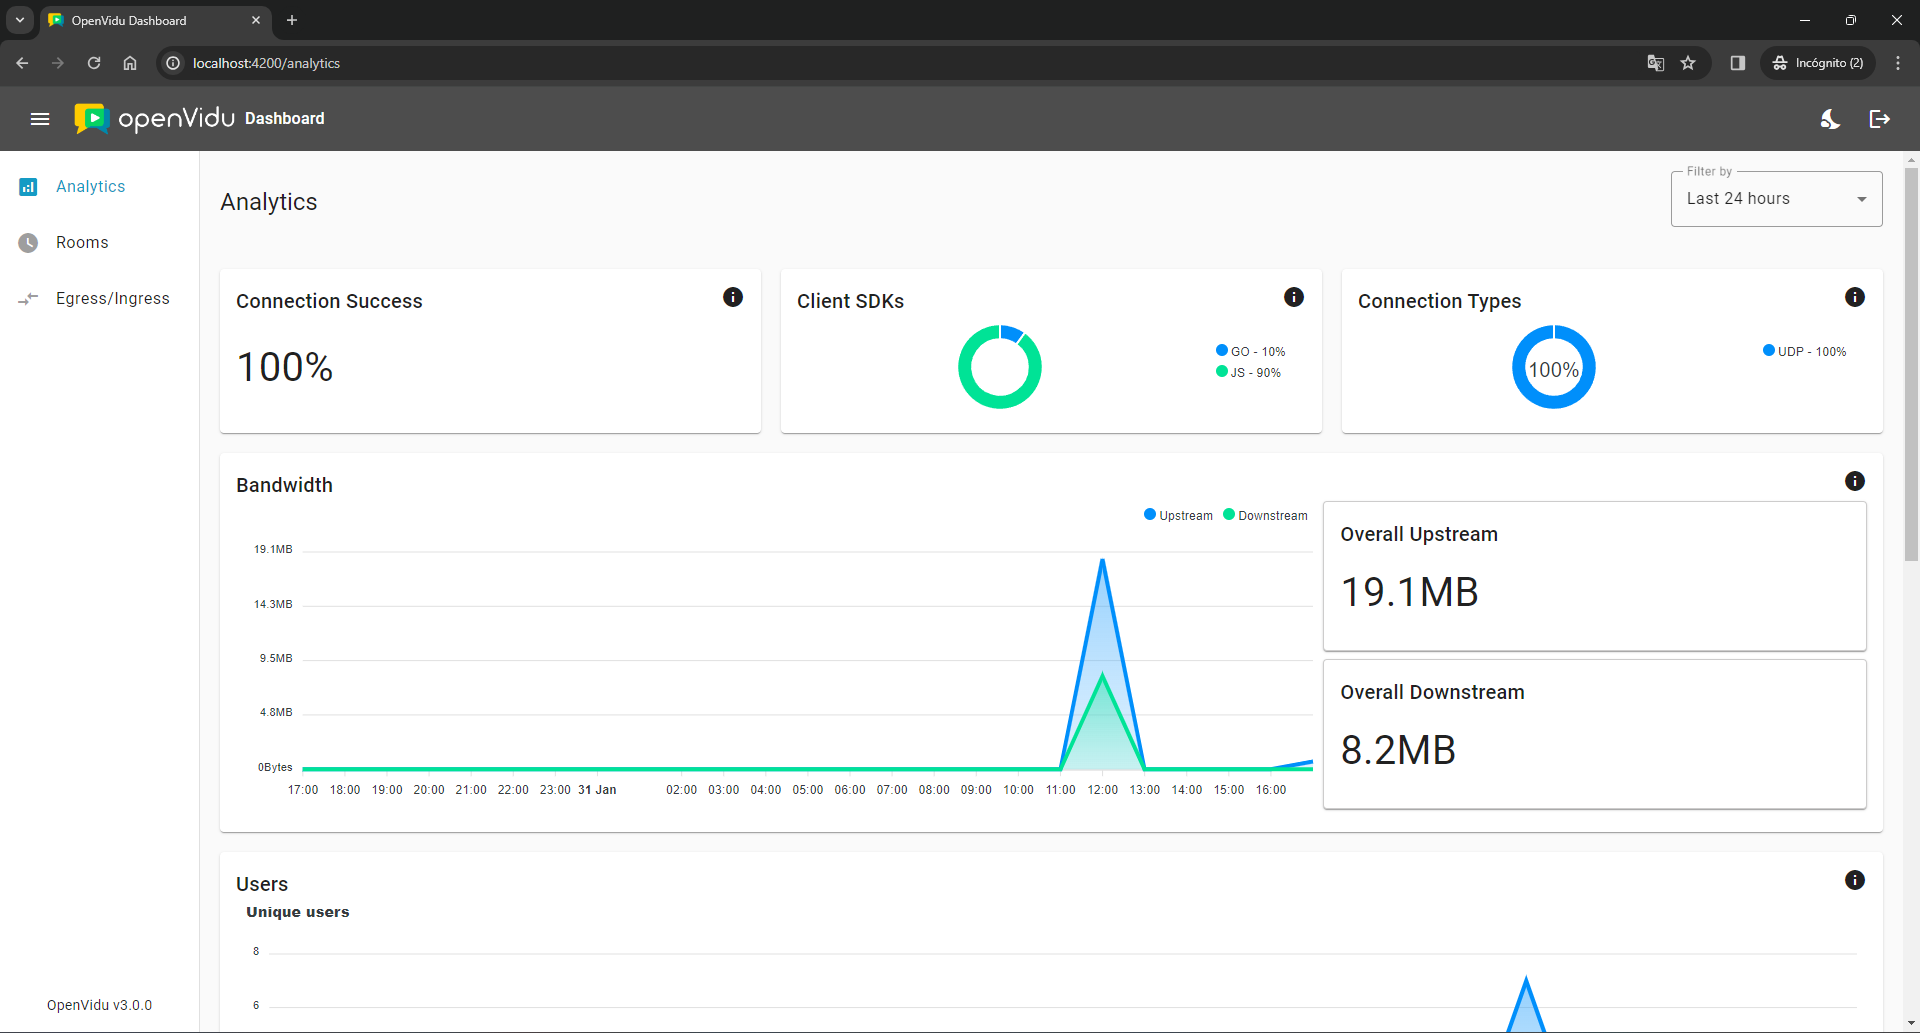Open the browser tab search dropdown
The height and width of the screenshot is (1033, 1920).
click(20, 20)
